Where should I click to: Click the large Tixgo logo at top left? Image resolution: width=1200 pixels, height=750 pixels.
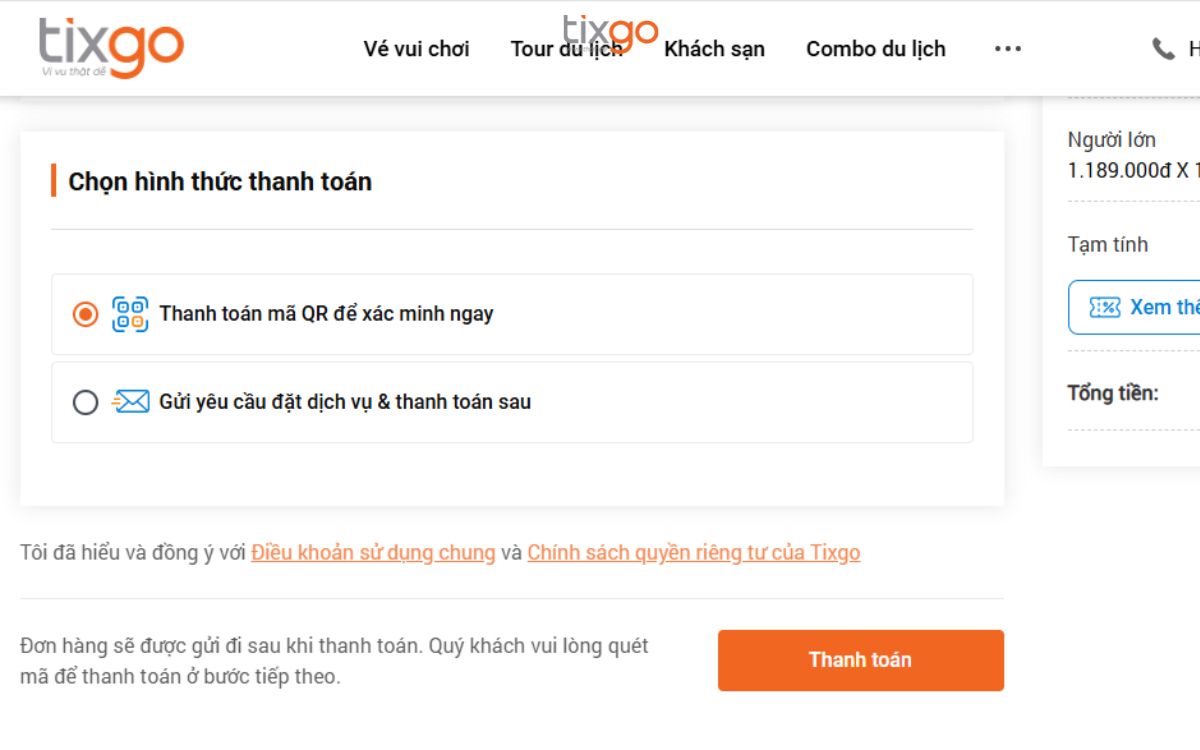pos(111,47)
